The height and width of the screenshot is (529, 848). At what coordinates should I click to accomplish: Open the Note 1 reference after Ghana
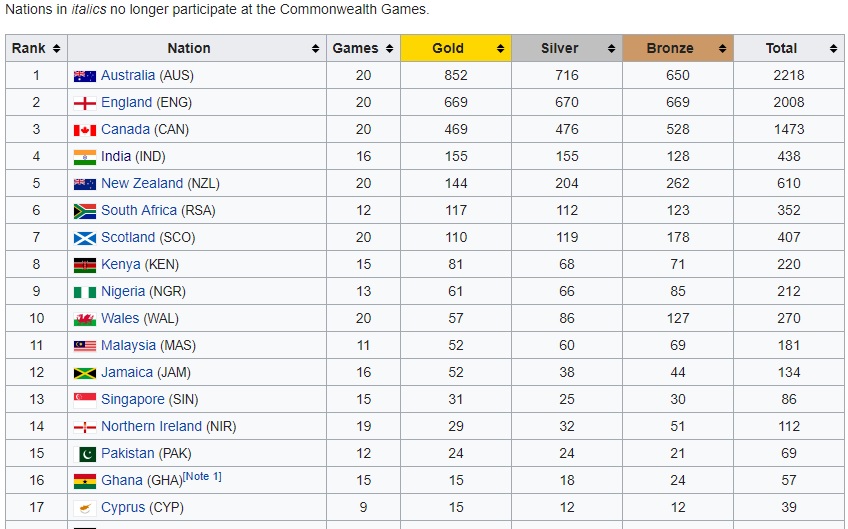click(x=202, y=477)
